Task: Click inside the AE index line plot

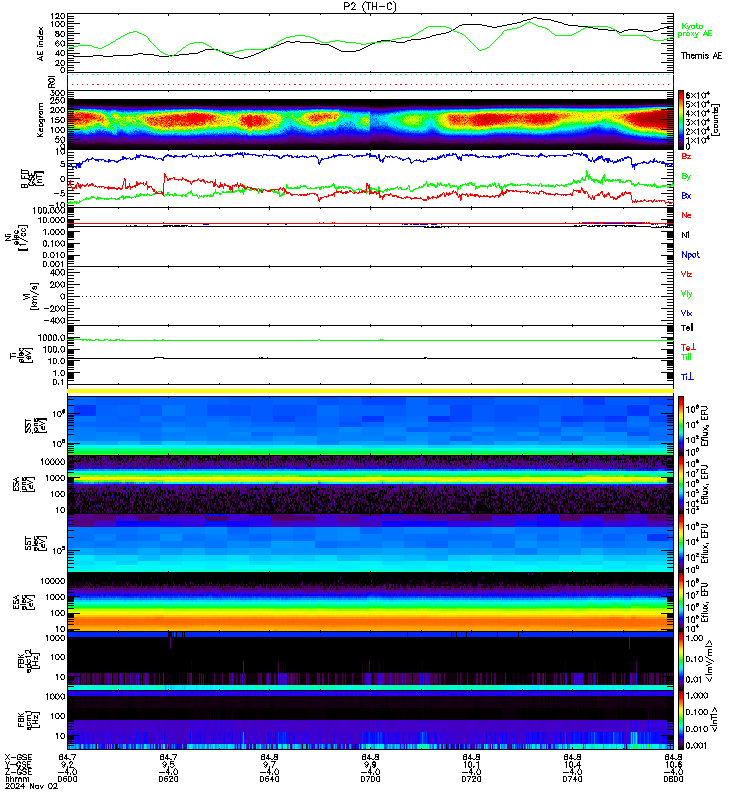Action: coord(370,43)
